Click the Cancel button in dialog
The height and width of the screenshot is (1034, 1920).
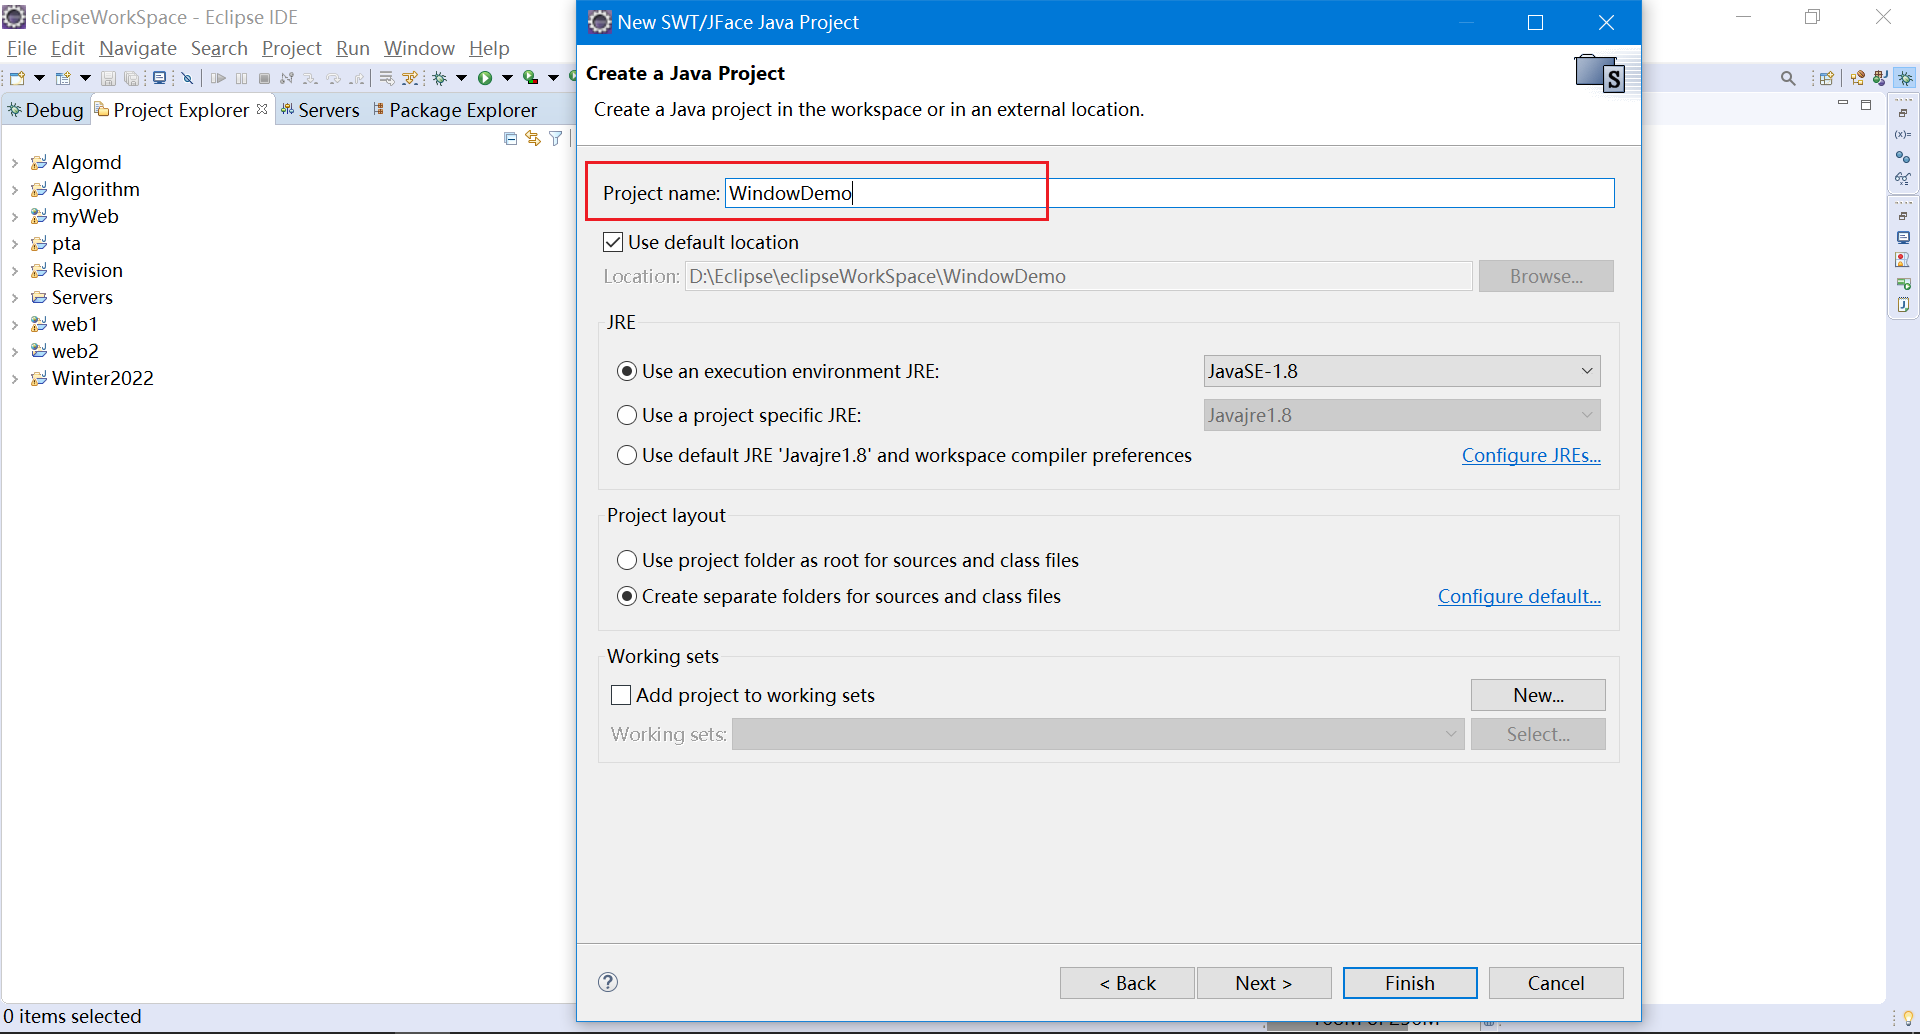coord(1556,983)
